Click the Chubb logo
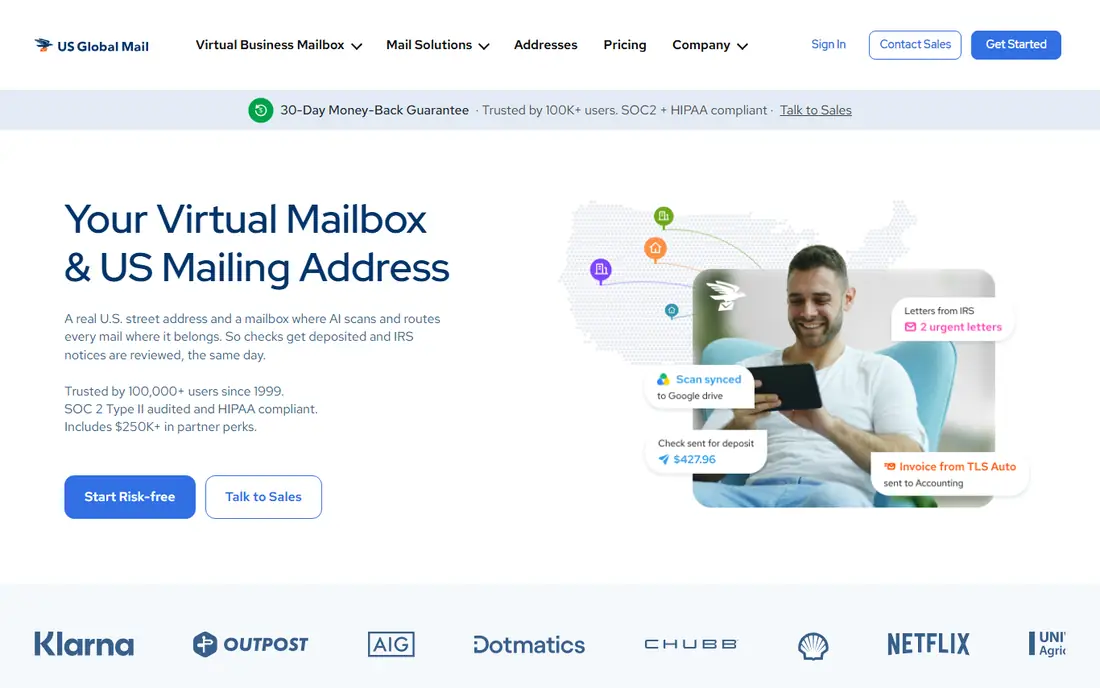 [691, 644]
